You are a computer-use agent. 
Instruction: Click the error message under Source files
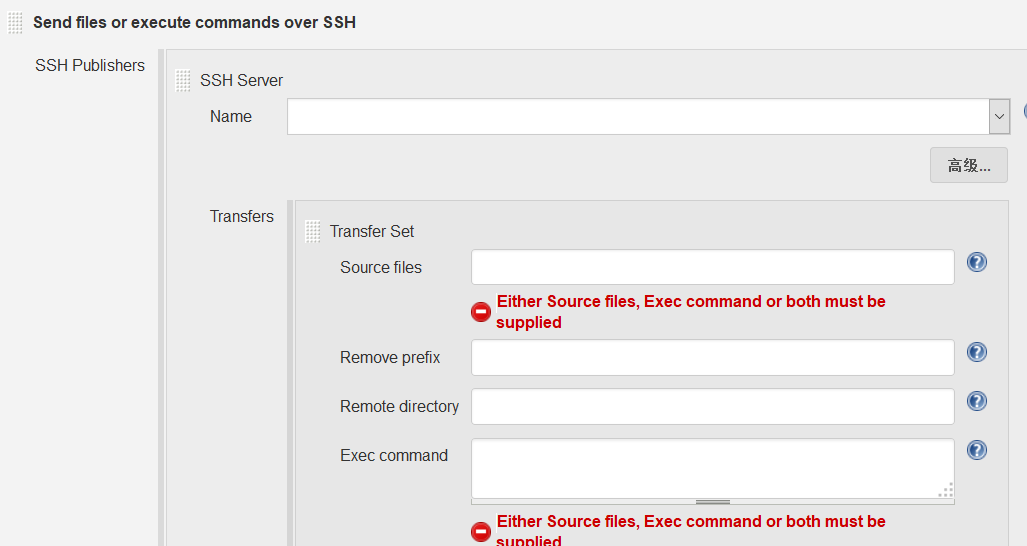(x=691, y=312)
